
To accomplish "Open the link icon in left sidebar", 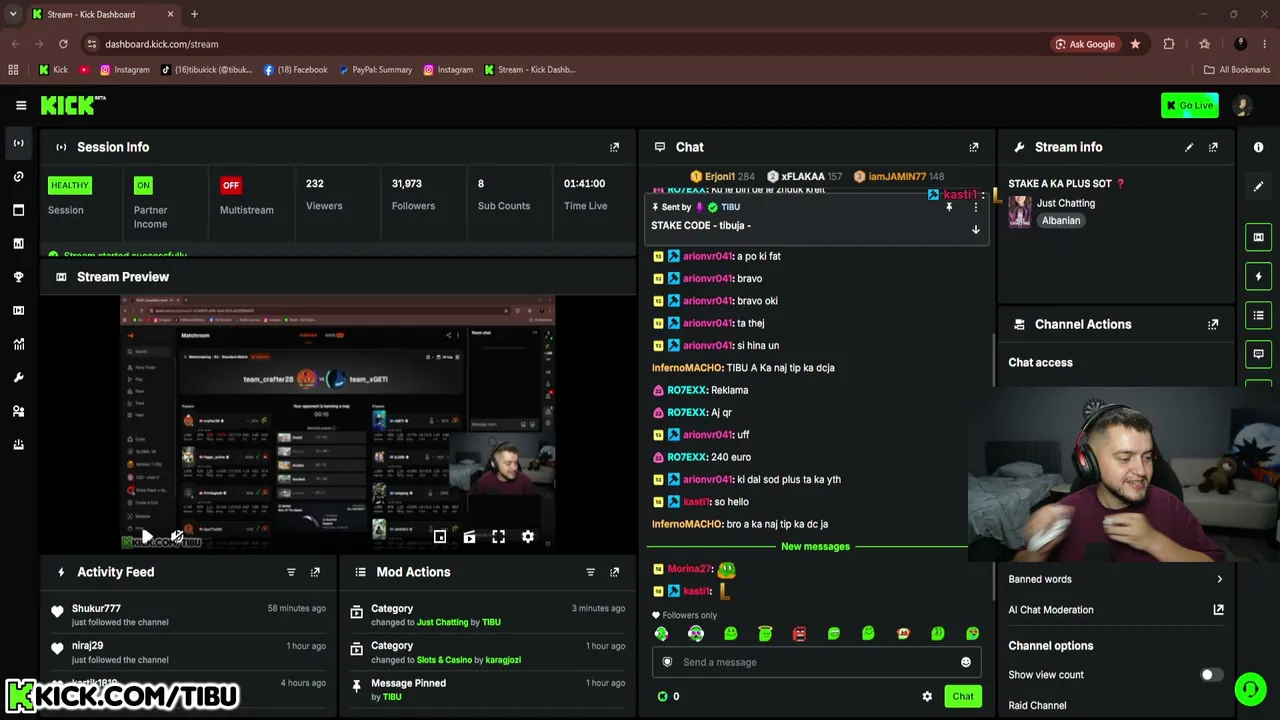I will click(18, 177).
